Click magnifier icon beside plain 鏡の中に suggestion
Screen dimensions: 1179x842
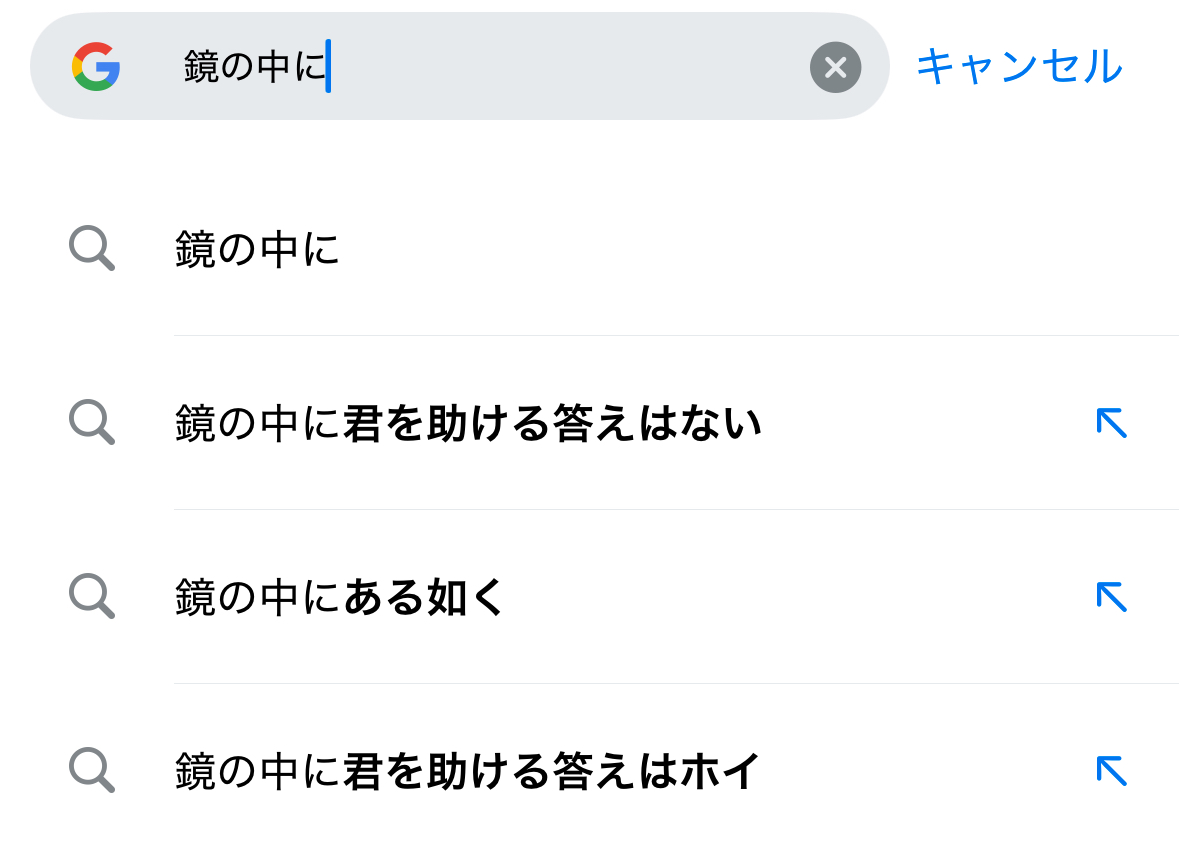(x=92, y=249)
